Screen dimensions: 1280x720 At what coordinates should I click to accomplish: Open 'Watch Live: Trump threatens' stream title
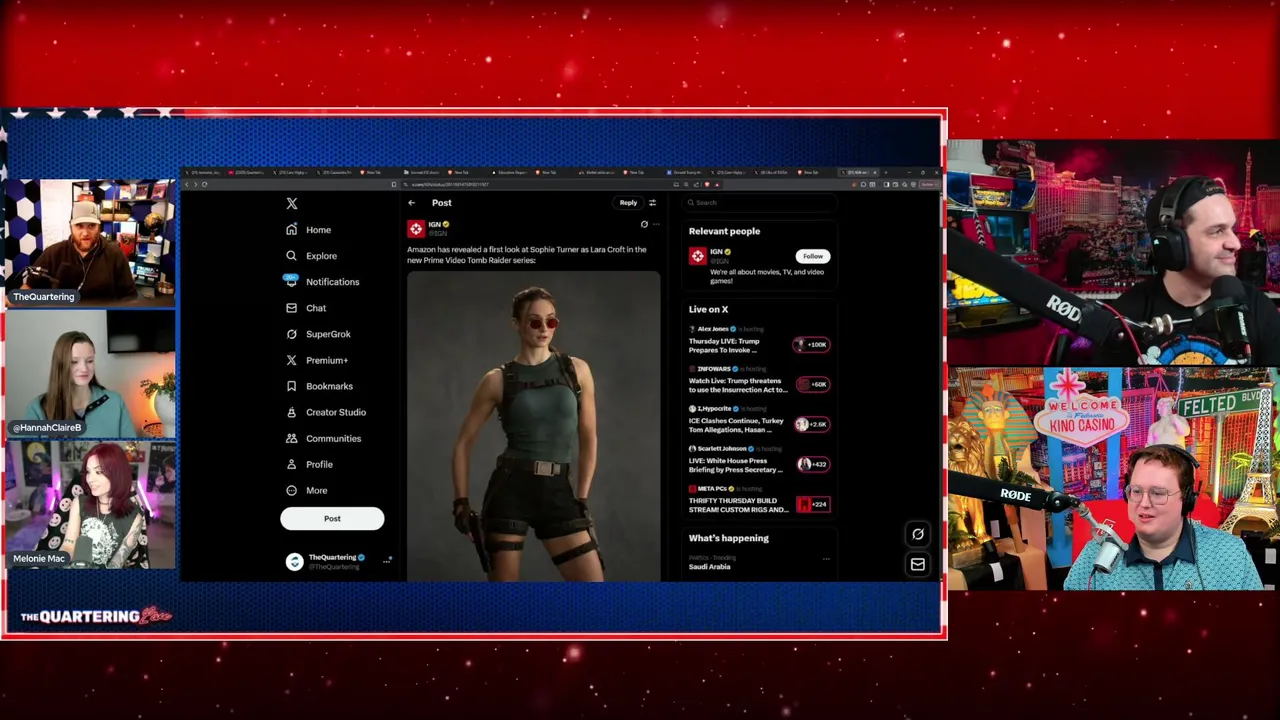(738, 385)
